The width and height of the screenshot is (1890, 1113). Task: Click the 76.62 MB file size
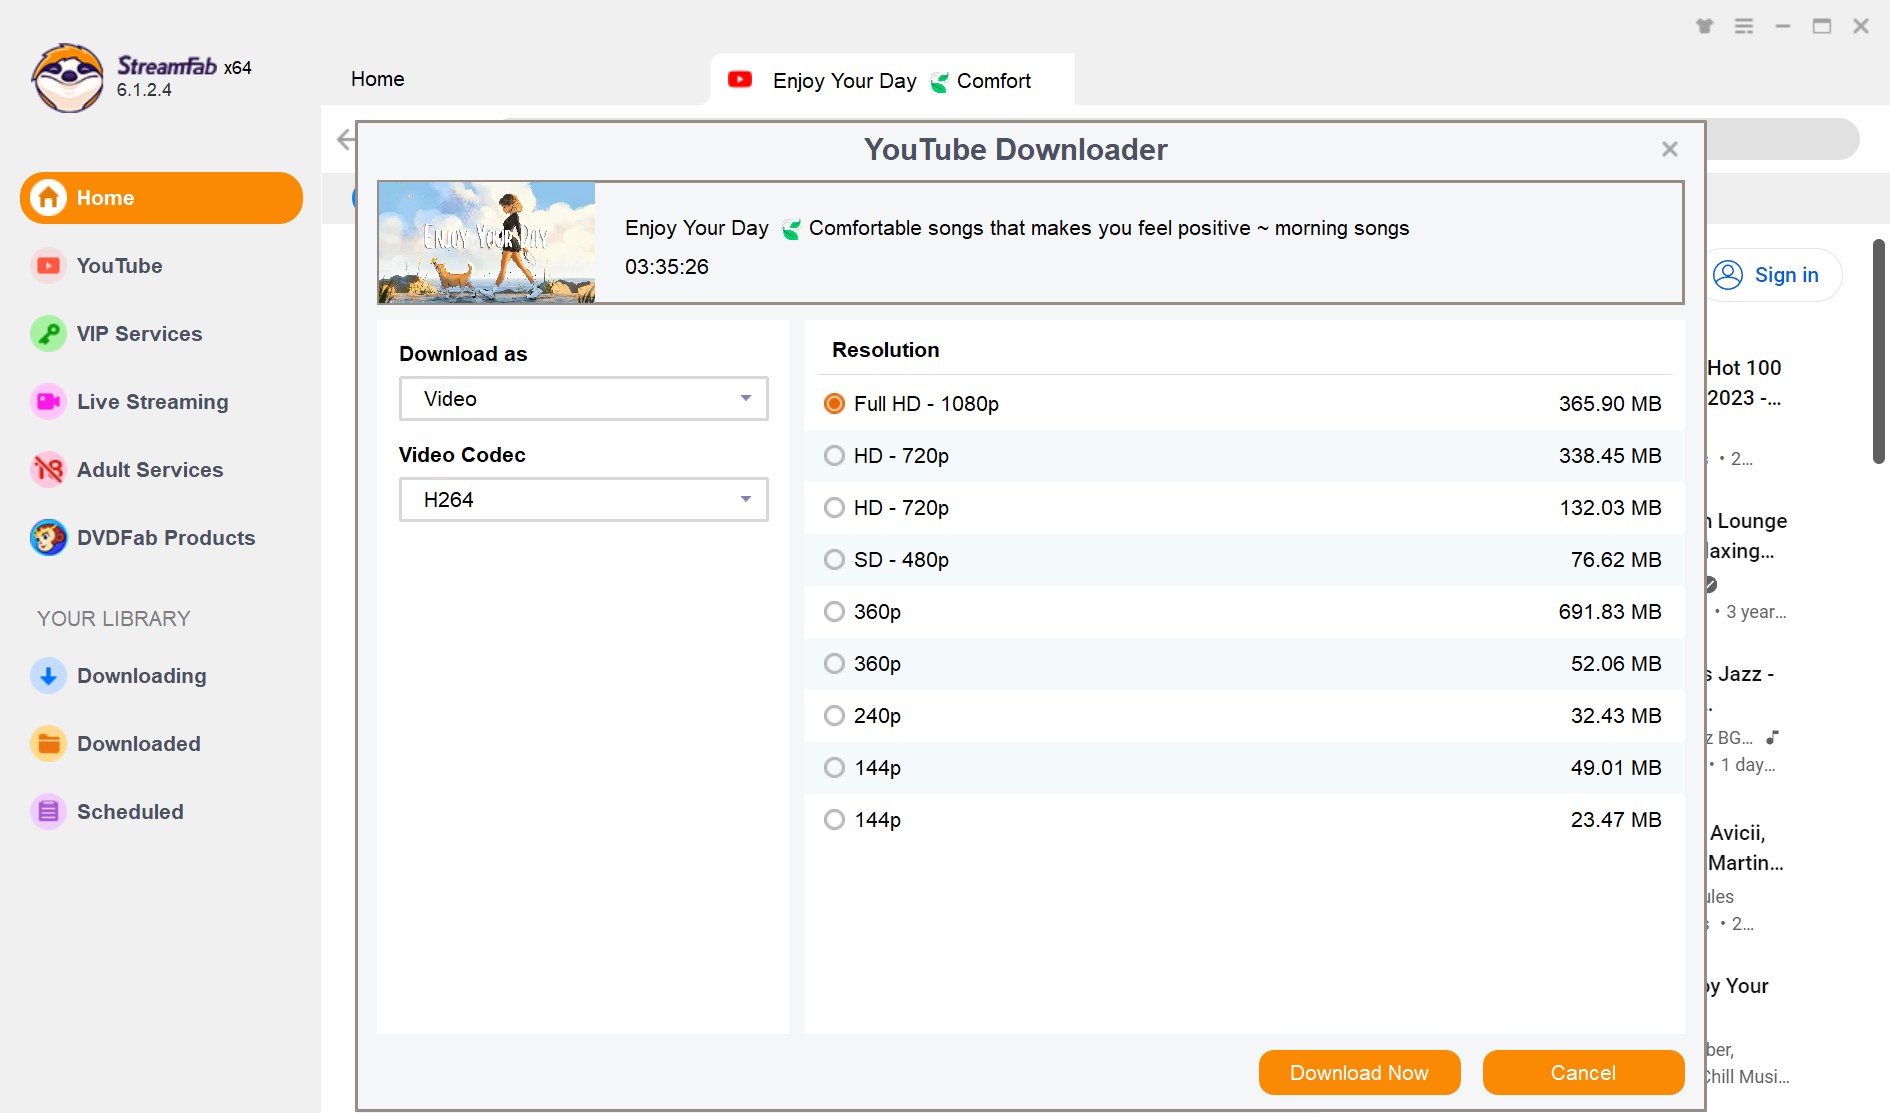(1616, 560)
